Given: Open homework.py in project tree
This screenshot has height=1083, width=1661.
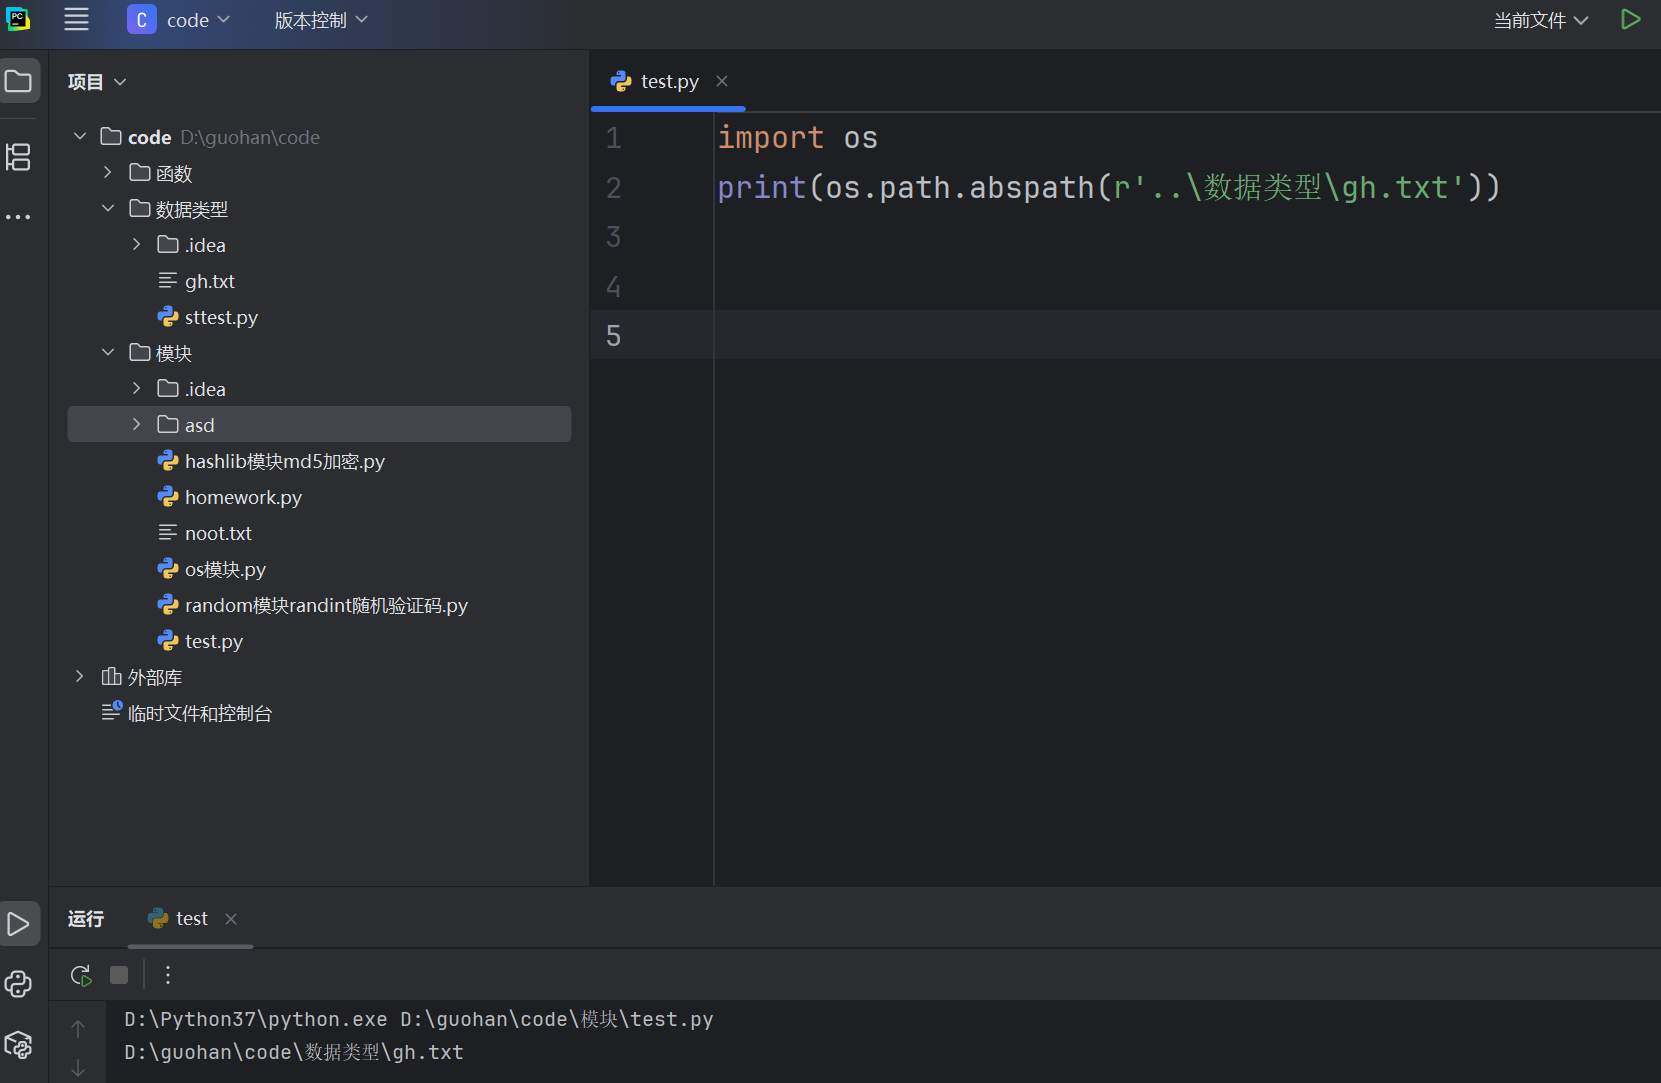Looking at the screenshot, I should (243, 497).
